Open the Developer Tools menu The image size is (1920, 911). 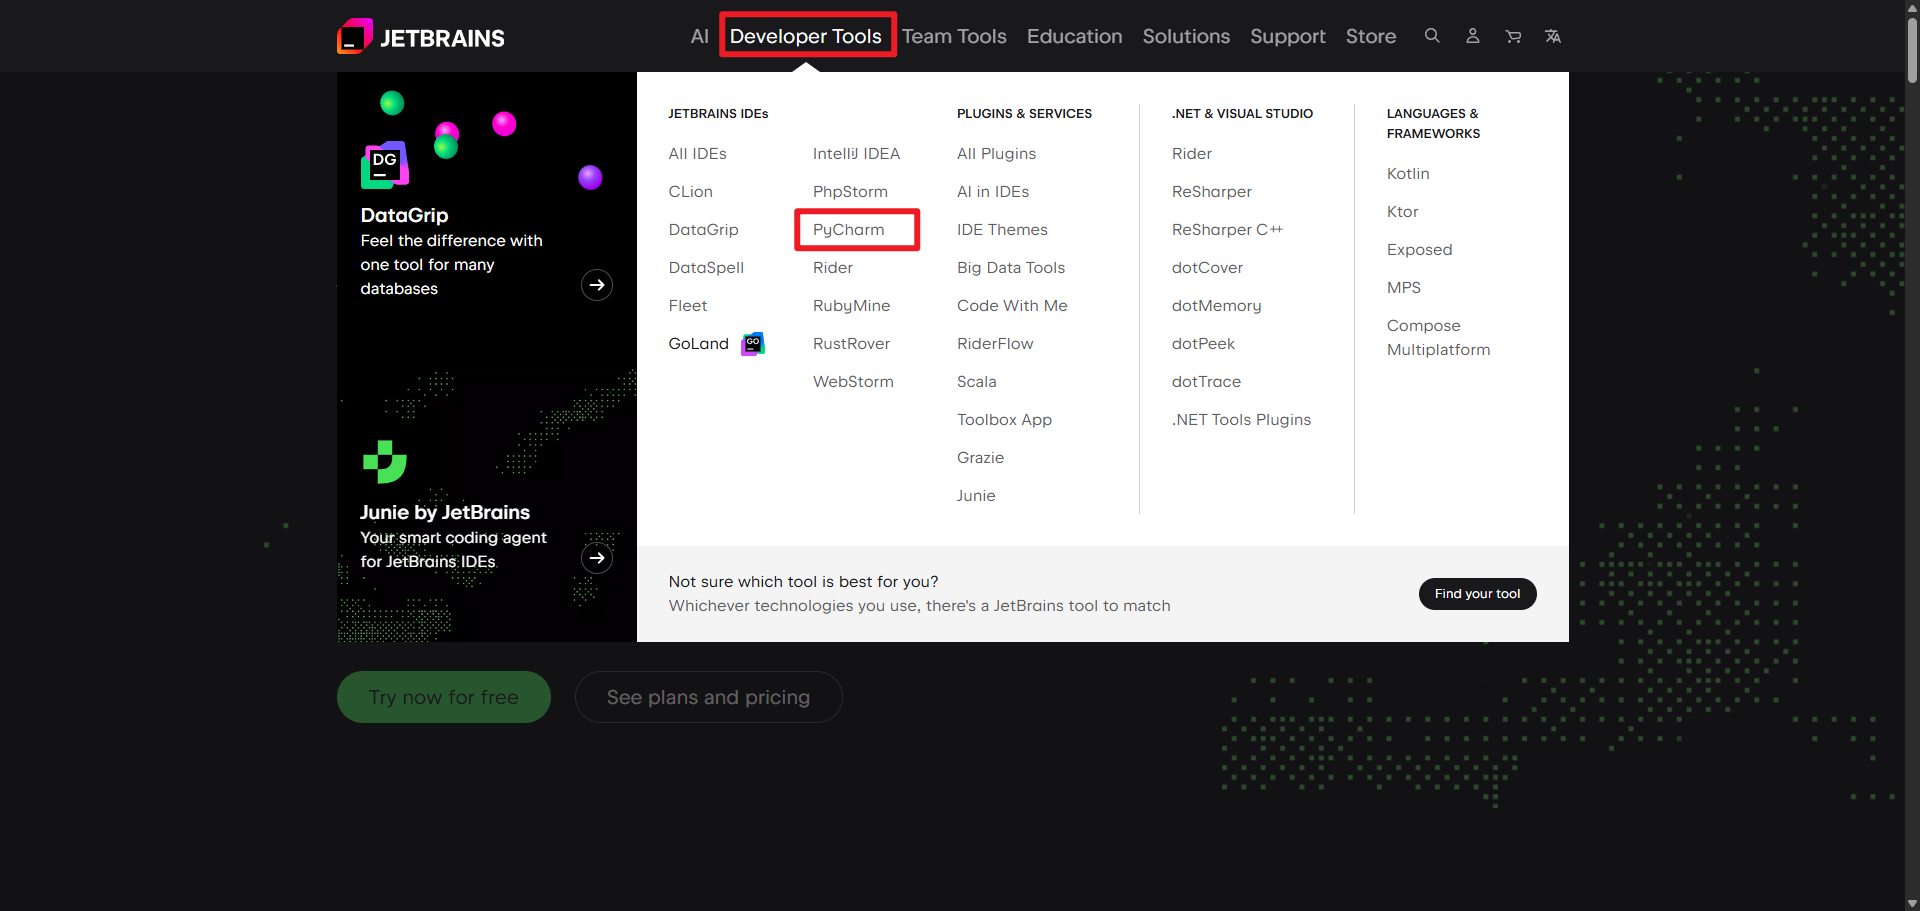[x=806, y=36]
